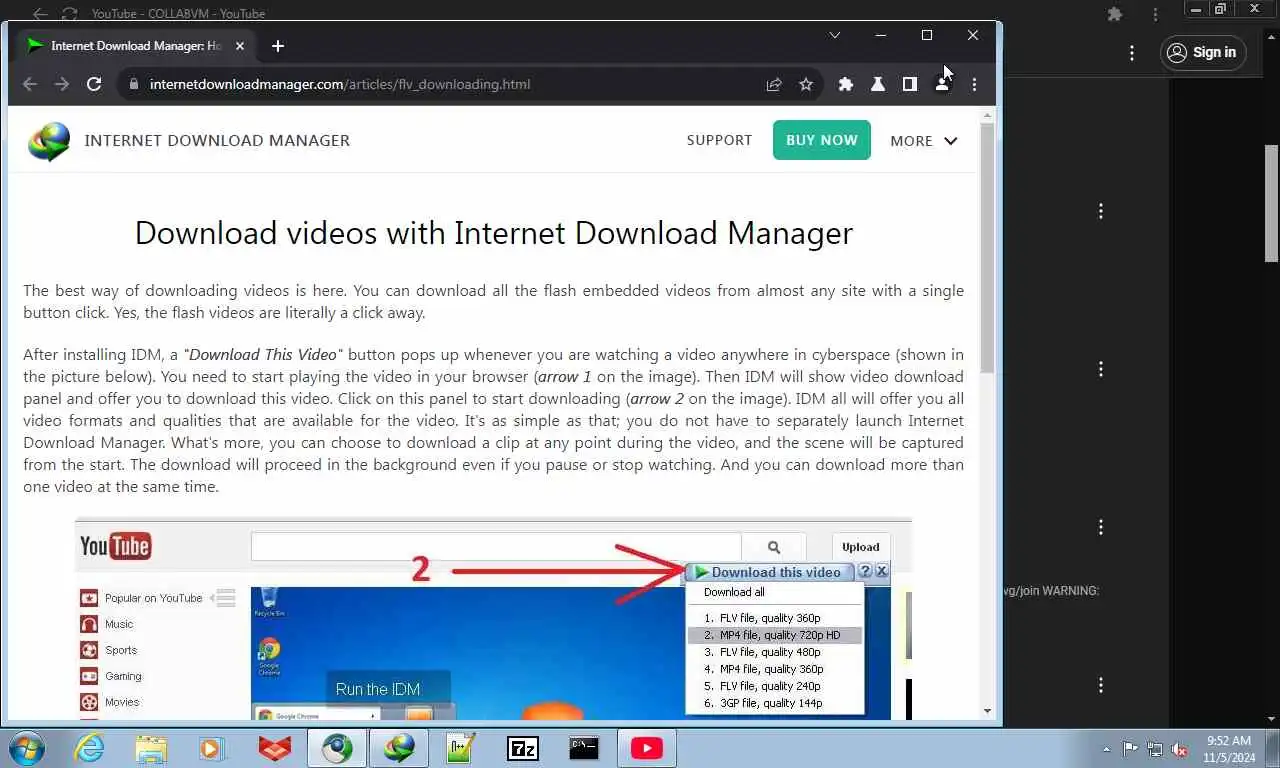Click the muted volume tray icon
Screen dimensions: 1280x768
coord(1179,749)
